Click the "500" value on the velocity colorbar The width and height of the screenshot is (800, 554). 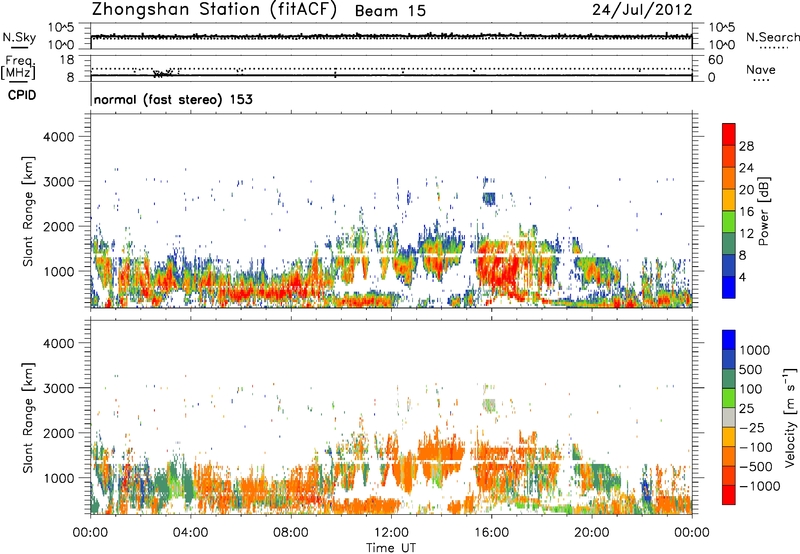coord(751,369)
